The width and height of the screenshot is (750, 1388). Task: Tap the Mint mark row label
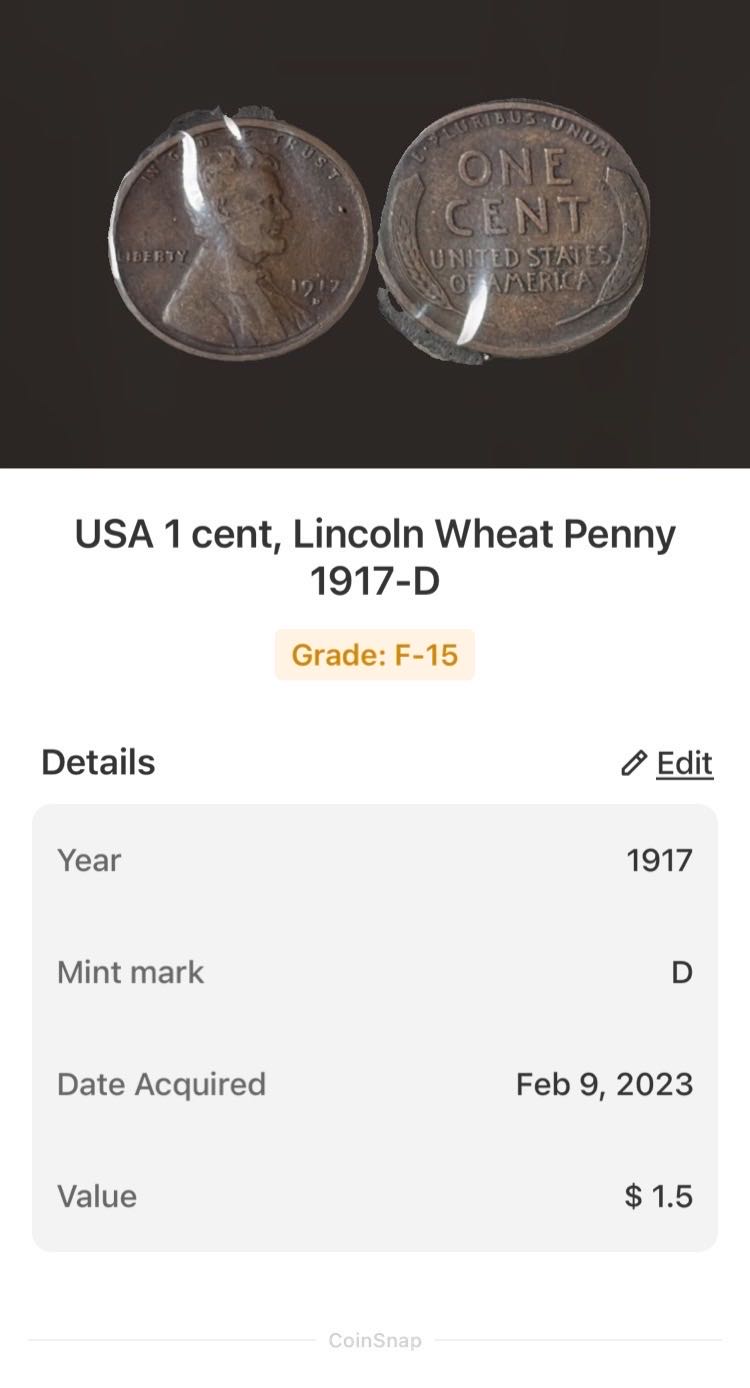pos(130,972)
